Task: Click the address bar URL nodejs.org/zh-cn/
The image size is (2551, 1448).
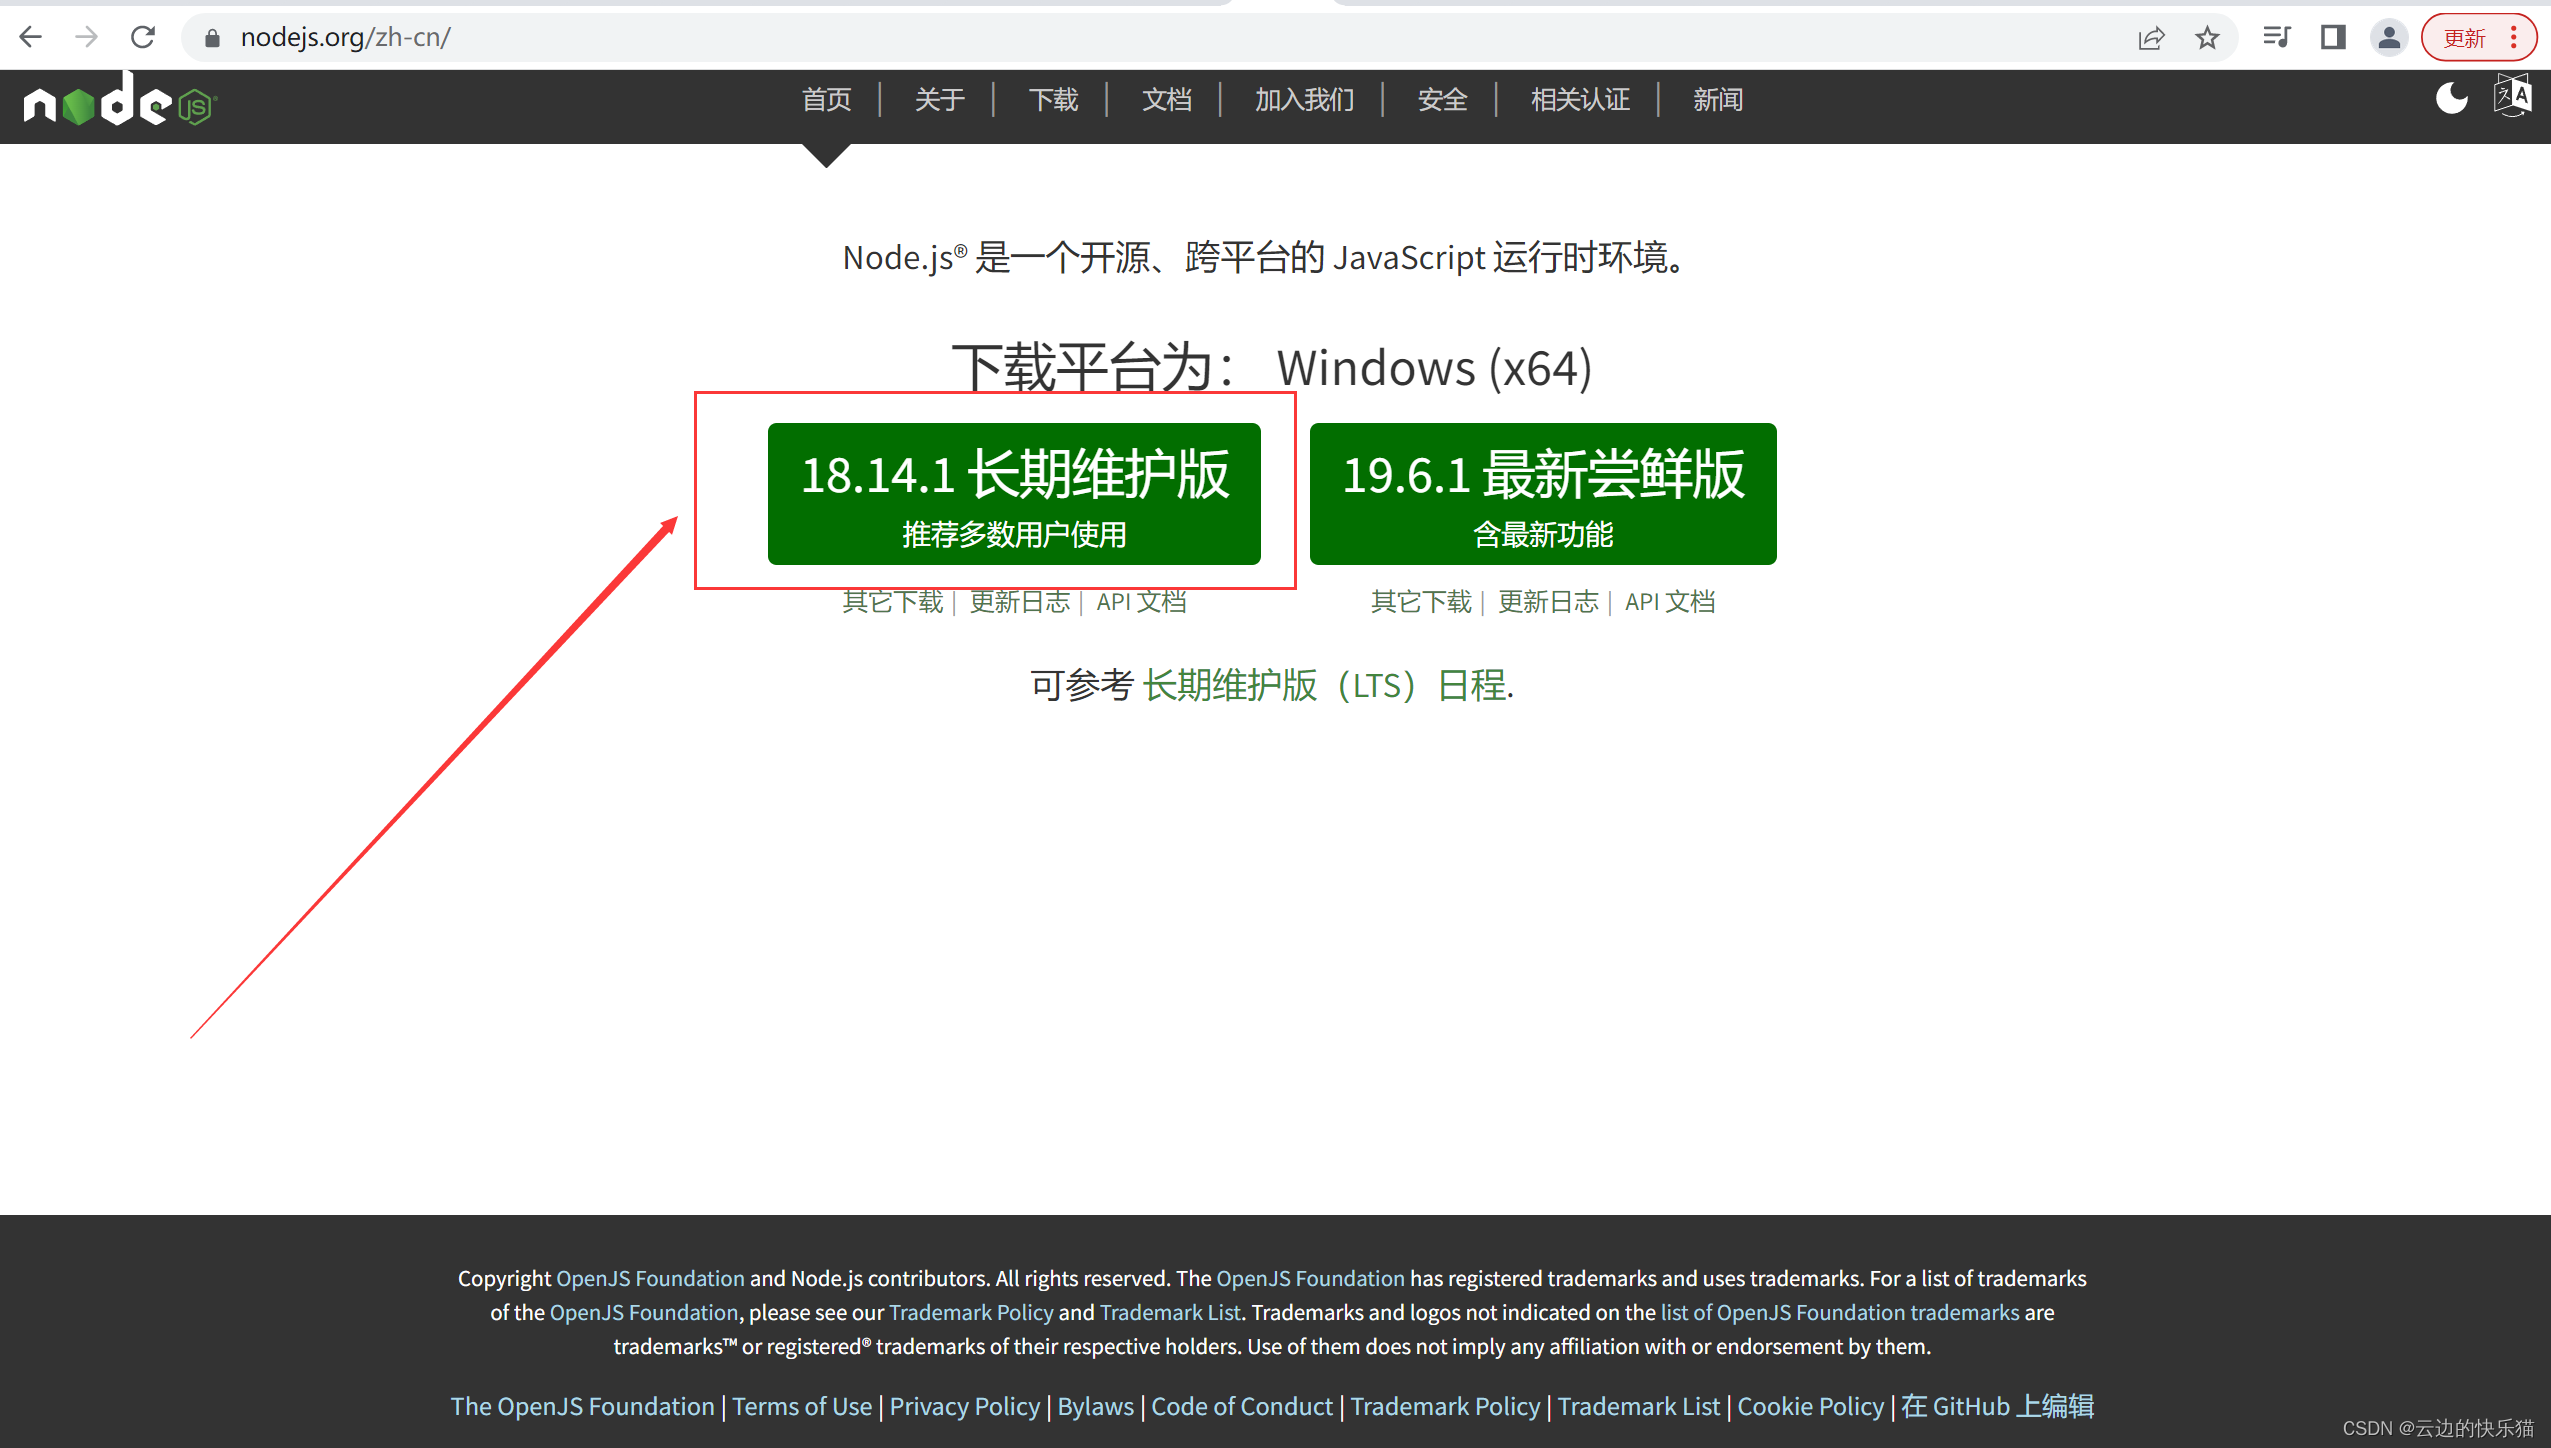Action: [345, 38]
